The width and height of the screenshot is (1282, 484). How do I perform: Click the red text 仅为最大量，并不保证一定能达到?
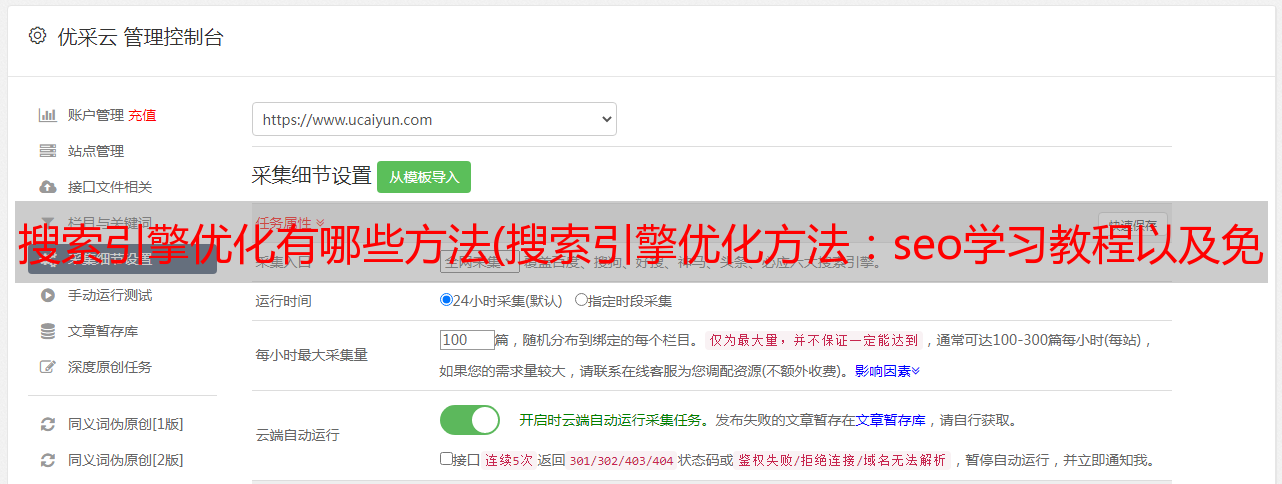tap(815, 340)
